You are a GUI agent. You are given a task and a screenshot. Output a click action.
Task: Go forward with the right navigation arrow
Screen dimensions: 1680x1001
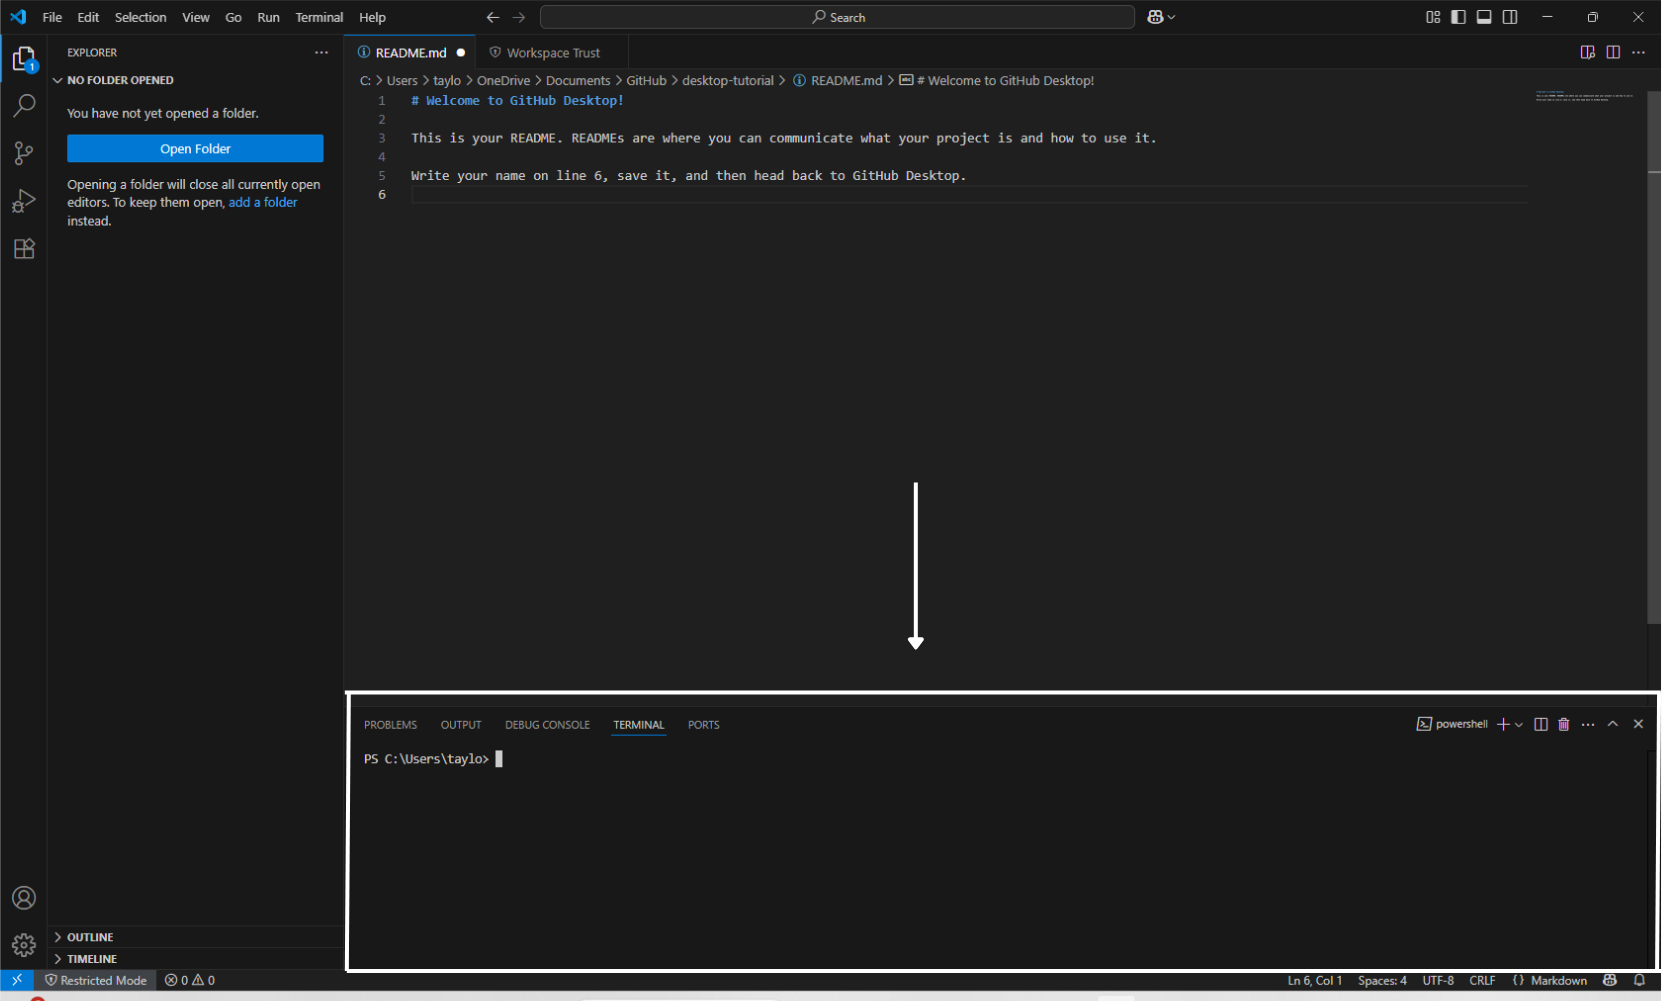coord(519,17)
